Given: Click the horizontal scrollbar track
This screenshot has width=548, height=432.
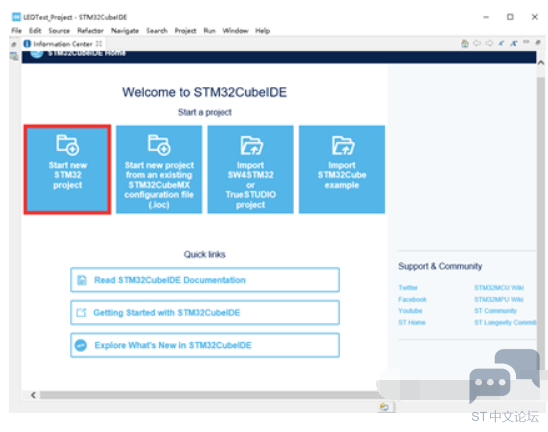Looking at the screenshot, I should click(210, 395).
